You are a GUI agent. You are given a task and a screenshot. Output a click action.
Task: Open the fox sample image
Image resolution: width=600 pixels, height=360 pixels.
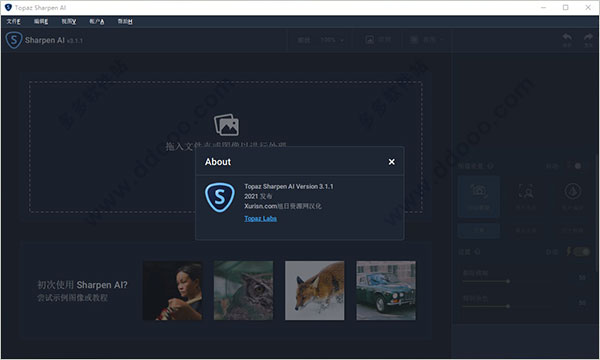coord(315,290)
